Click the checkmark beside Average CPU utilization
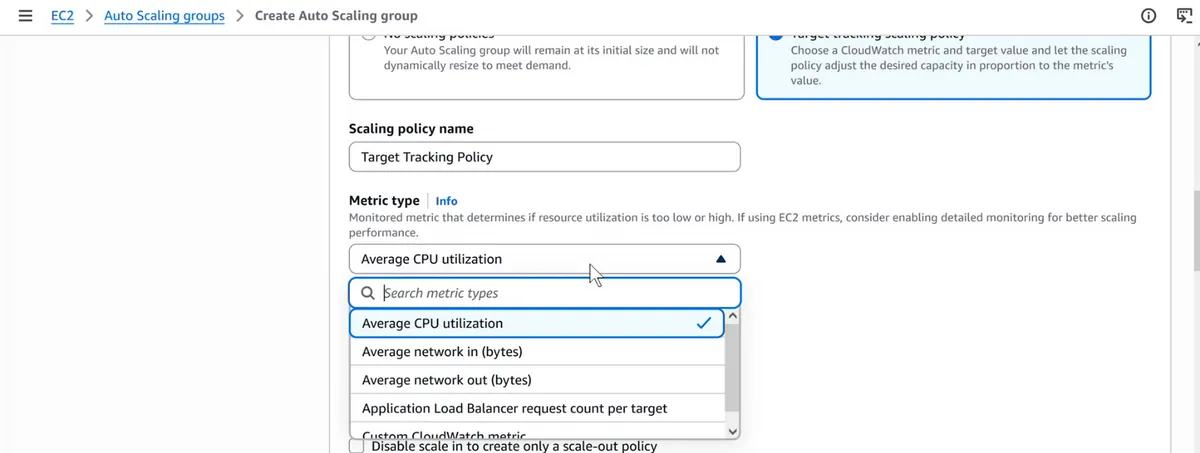 click(x=705, y=323)
